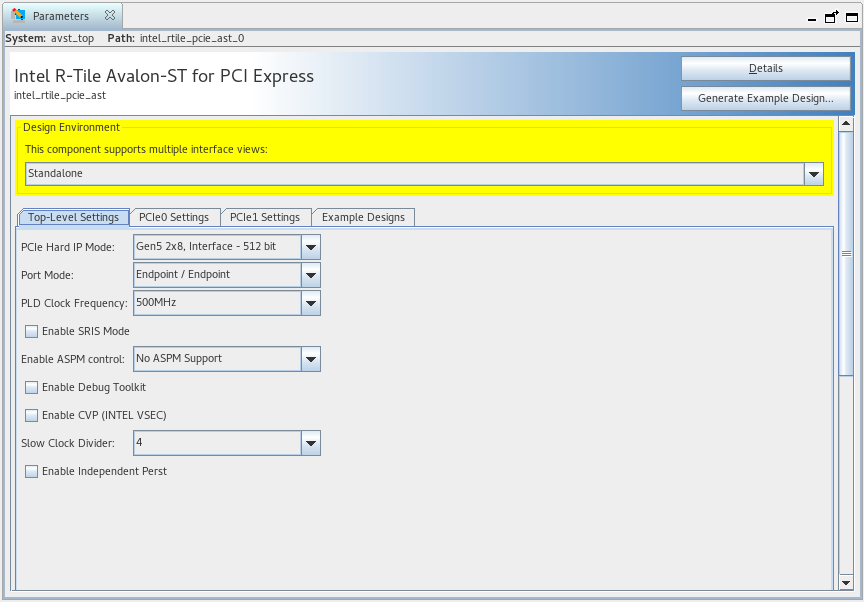The image size is (864, 602).
Task: Open the Example Designs tab
Action: click(363, 217)
